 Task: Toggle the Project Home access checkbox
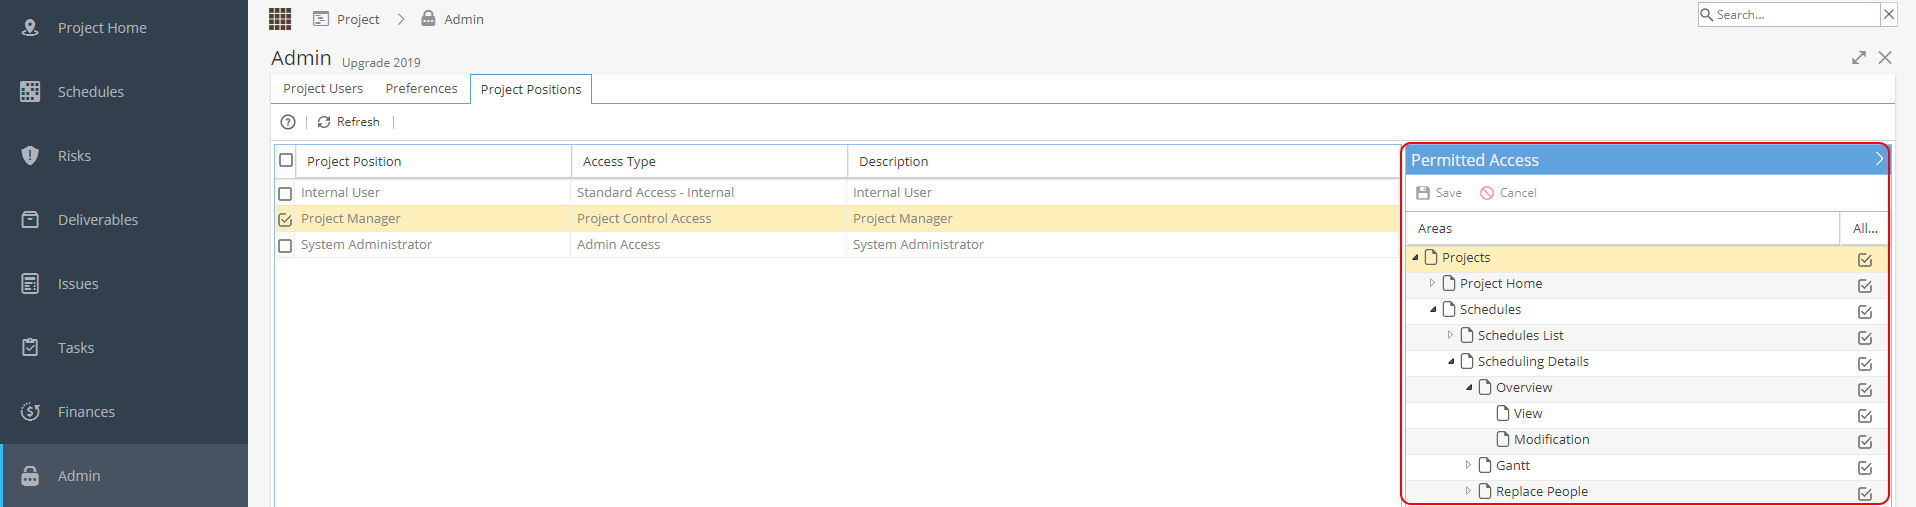pos(1865,286)
